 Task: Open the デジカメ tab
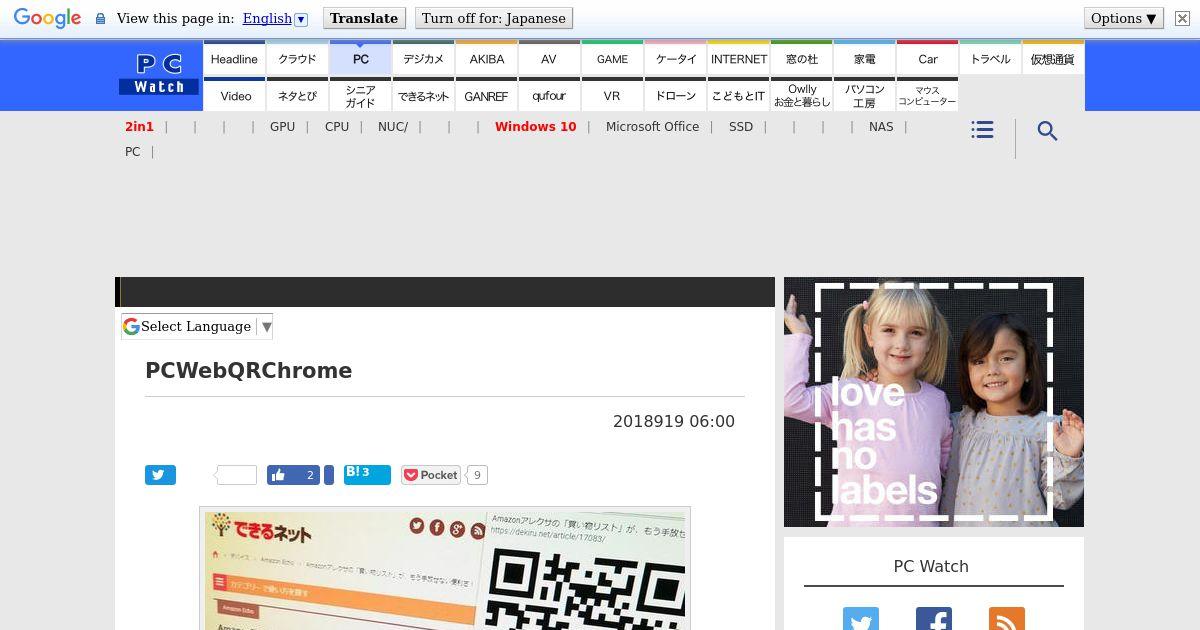coord(423,59)
